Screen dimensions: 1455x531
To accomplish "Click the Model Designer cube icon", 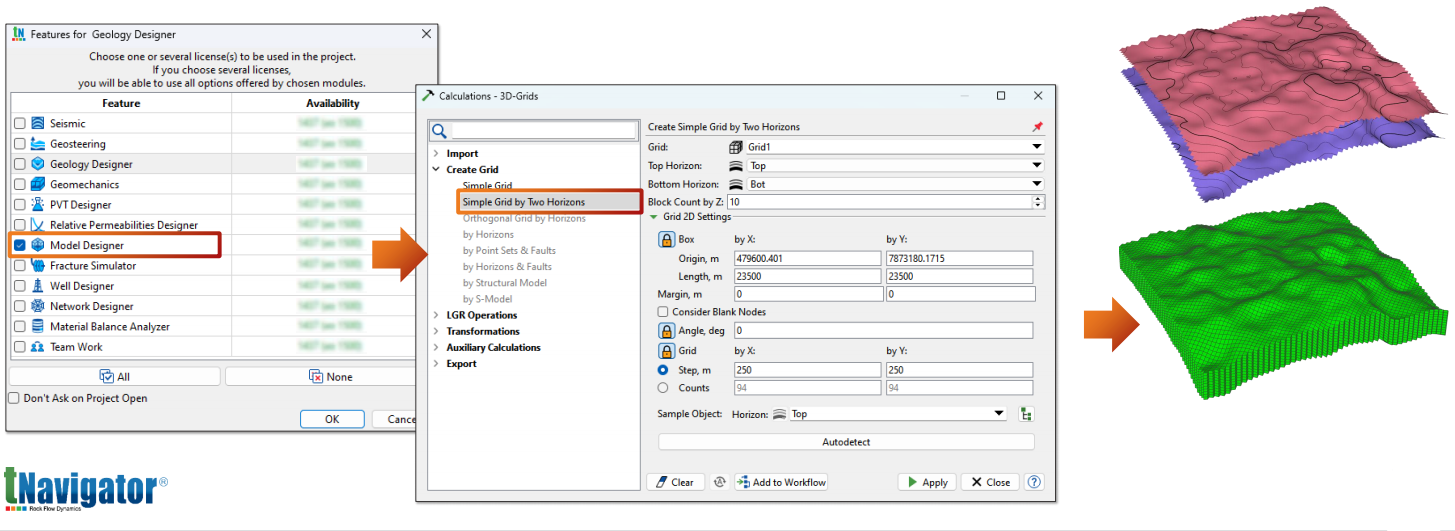I will coord(38,245).
